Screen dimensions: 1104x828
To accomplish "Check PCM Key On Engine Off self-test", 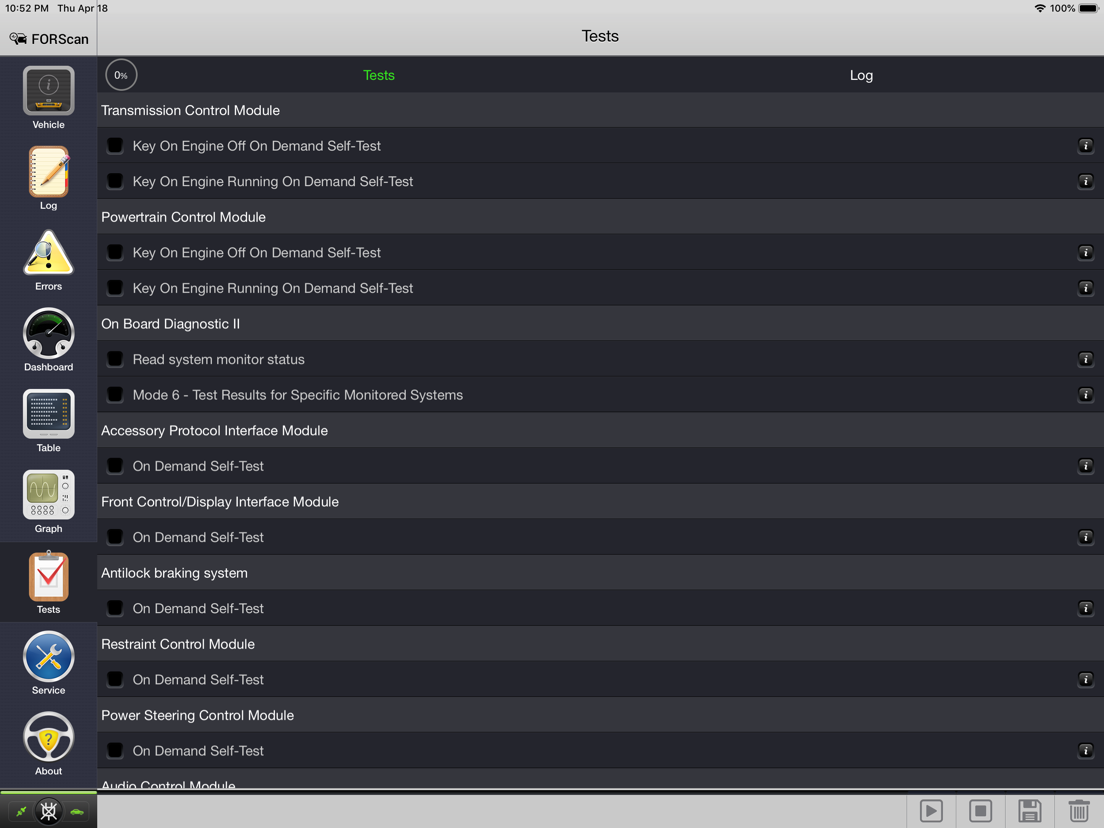I will tap(115, 253).
